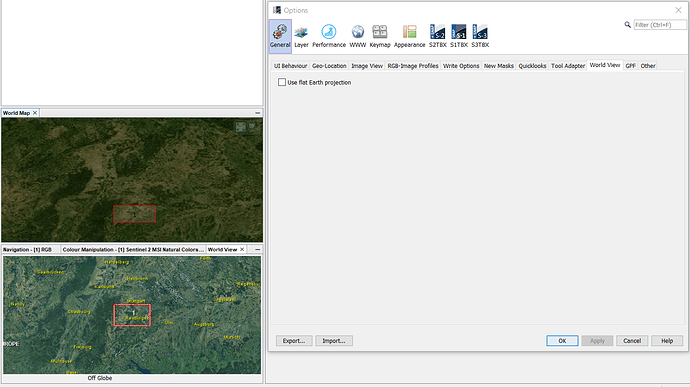Screen dimensions: 690x387
Task: Click the Apply button
Action: (x=597, y=341)
